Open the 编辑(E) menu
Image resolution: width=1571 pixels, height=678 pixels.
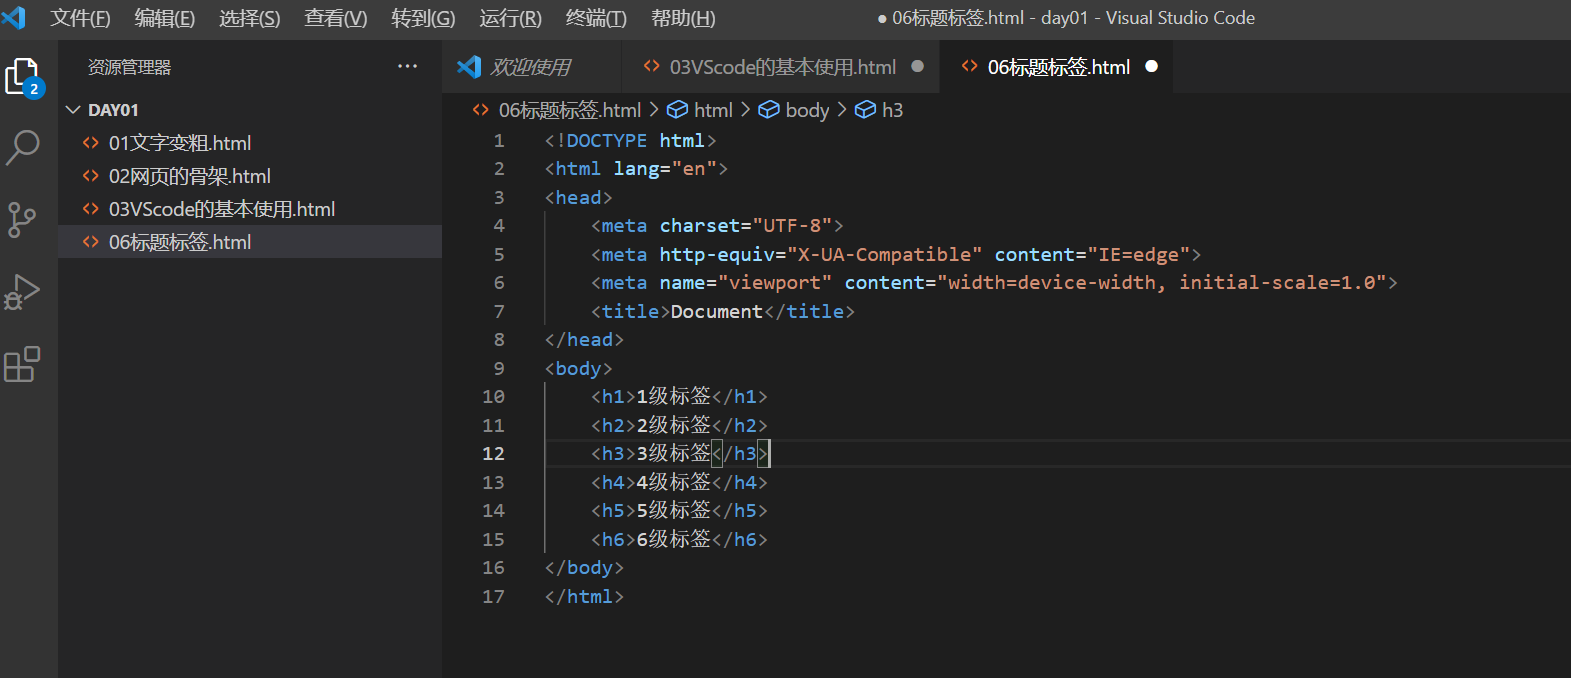(165, 18)
